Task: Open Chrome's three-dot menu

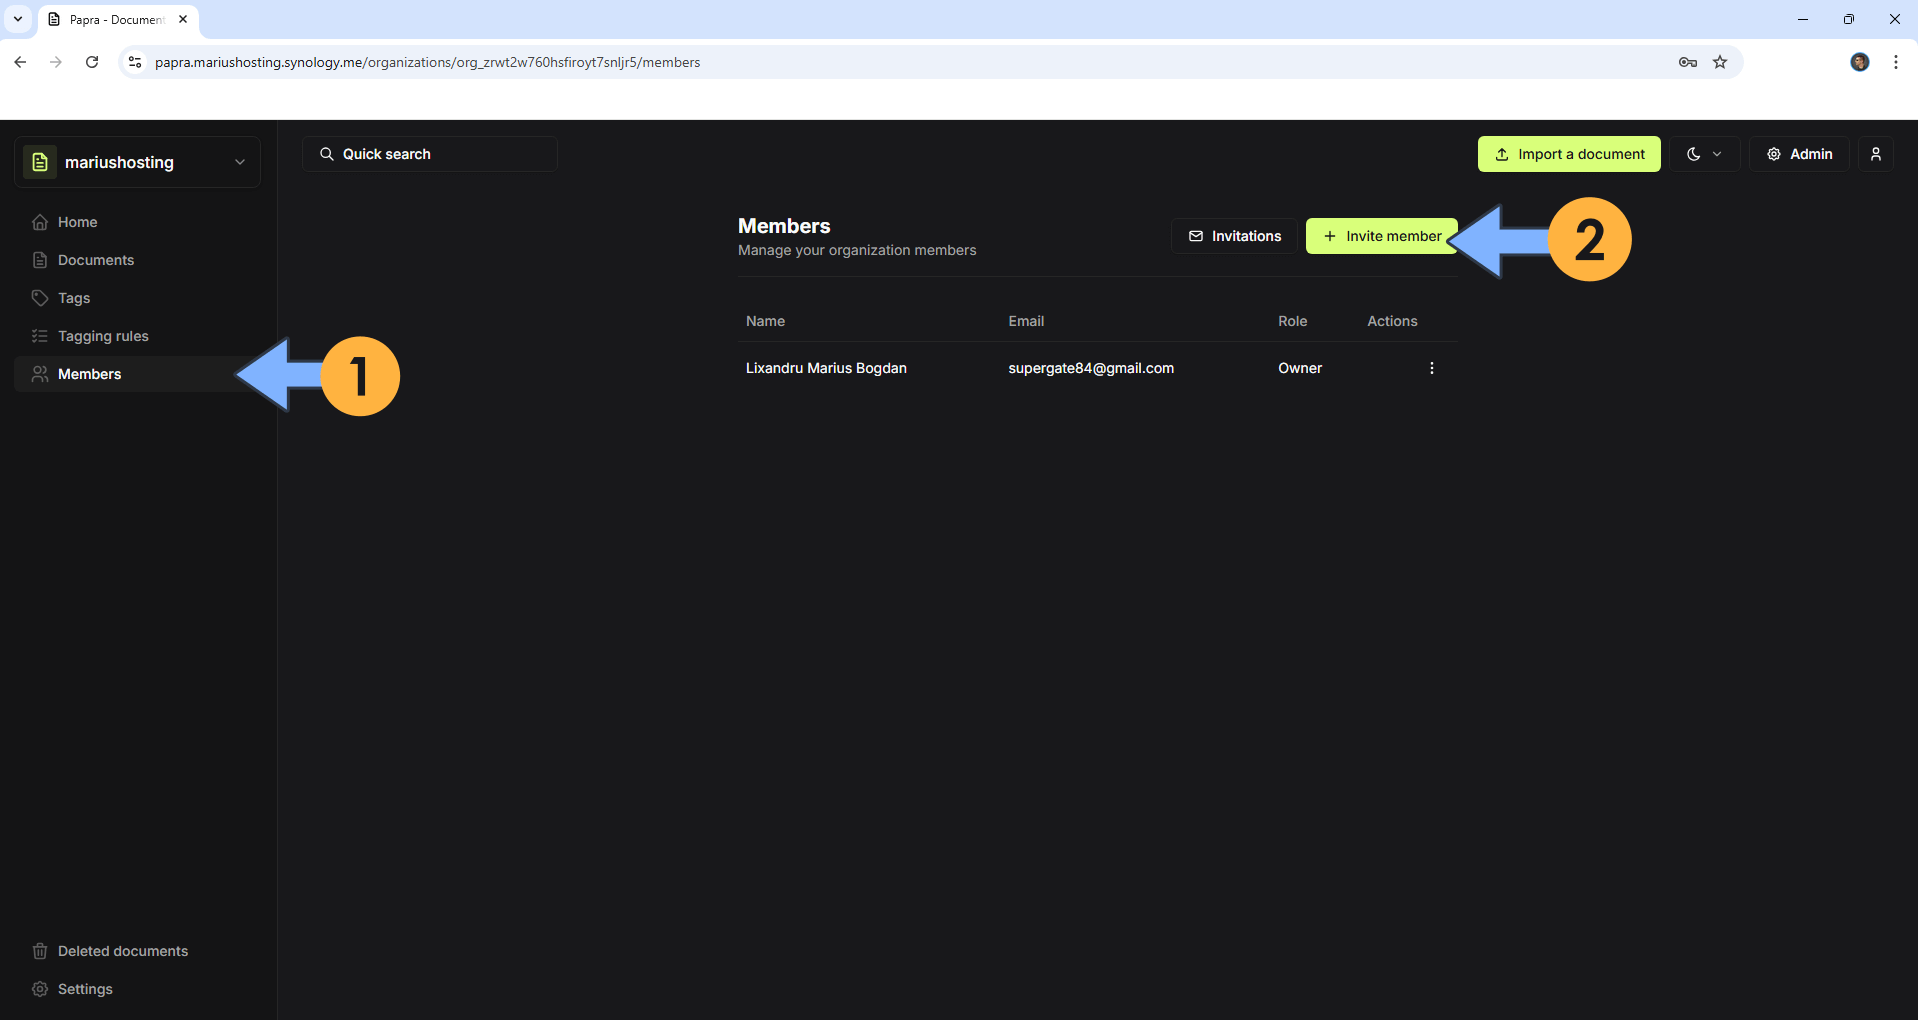Action: pyautogui.click(x=1895, y=62)
